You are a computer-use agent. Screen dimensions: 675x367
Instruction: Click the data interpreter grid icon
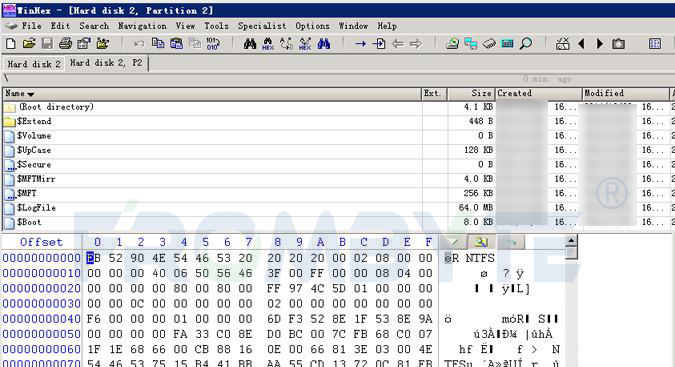pyautogui.click(x=655, y=43)
